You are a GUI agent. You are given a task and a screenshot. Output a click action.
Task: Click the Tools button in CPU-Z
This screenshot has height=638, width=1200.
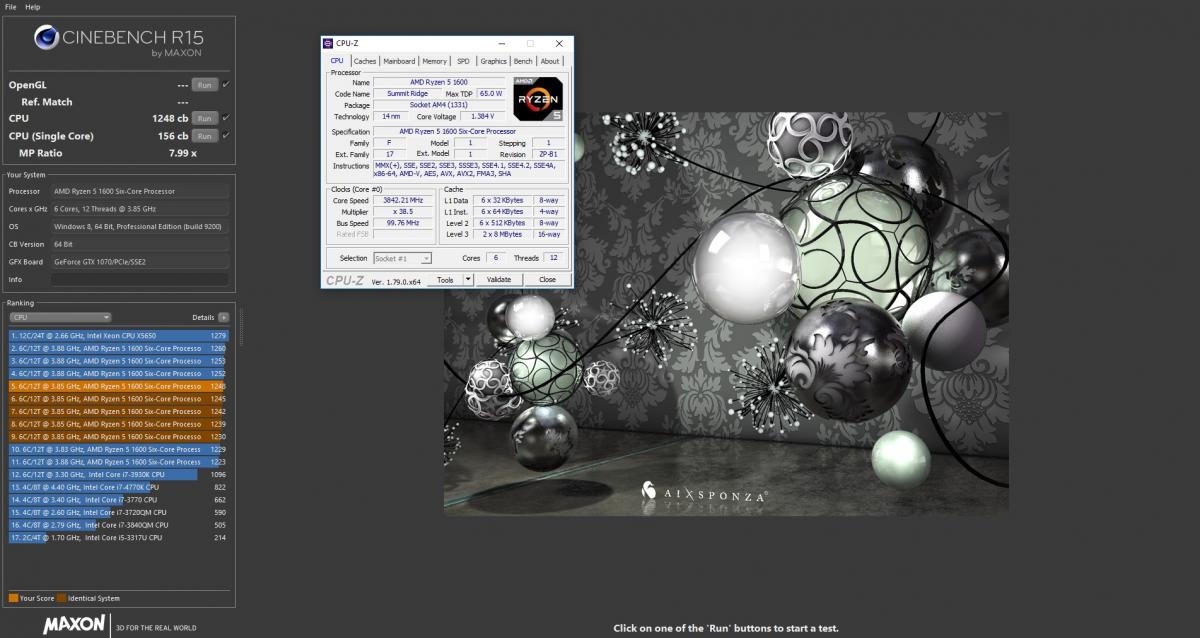tap(444, 280)
